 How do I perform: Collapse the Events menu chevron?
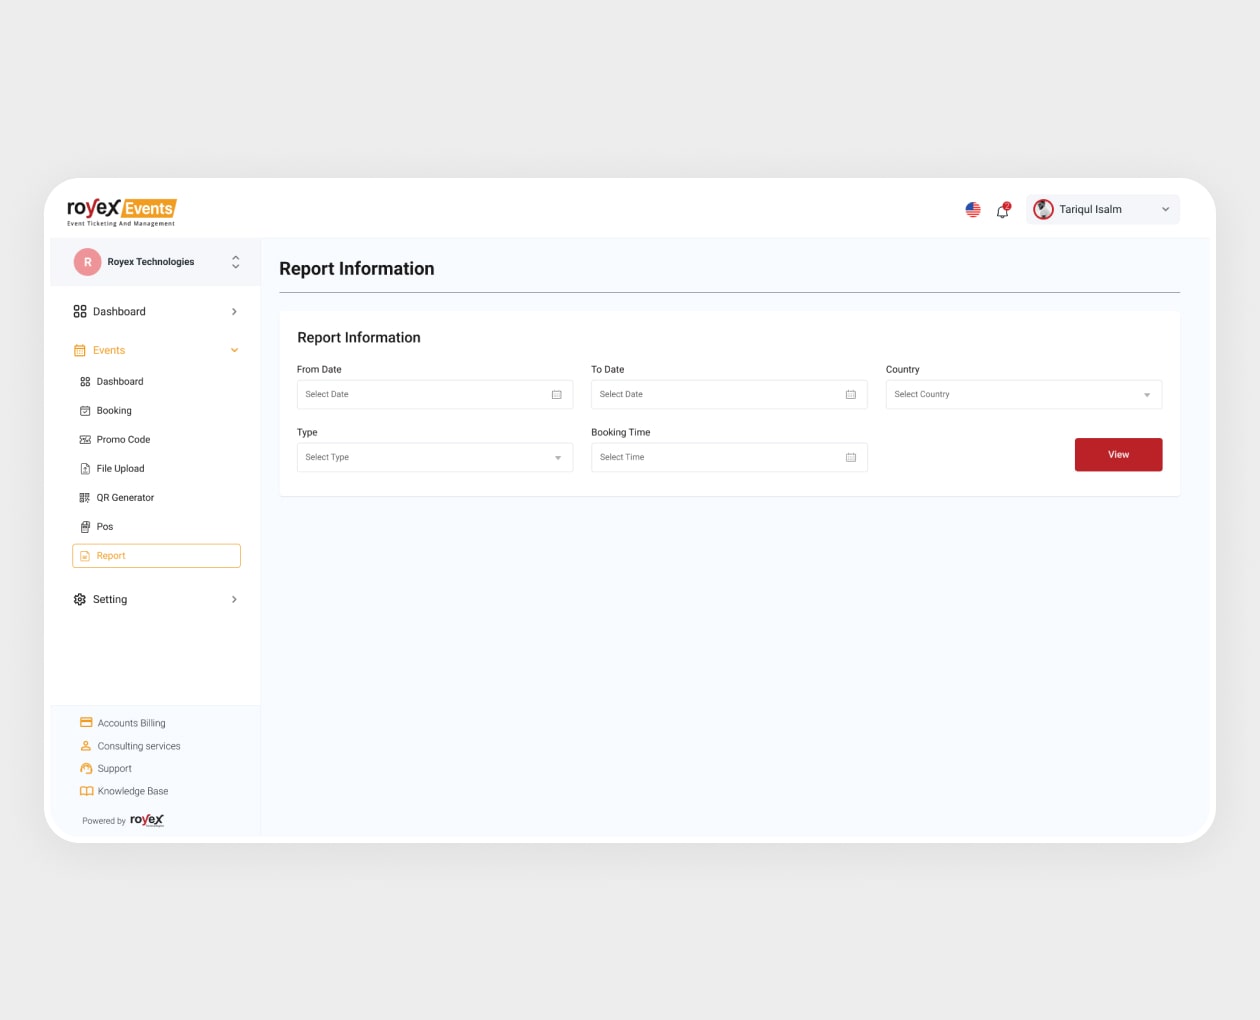point(234,350)
